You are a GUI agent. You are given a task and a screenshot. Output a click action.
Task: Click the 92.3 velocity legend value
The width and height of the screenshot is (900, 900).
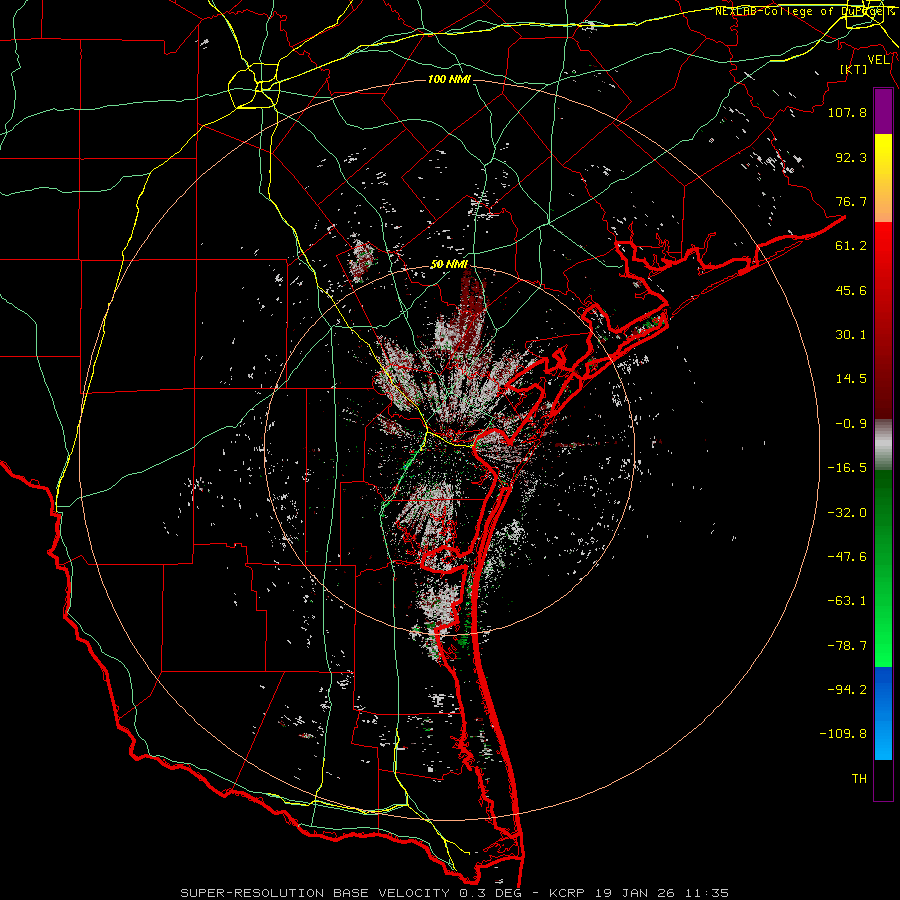(x=851, y=157)
